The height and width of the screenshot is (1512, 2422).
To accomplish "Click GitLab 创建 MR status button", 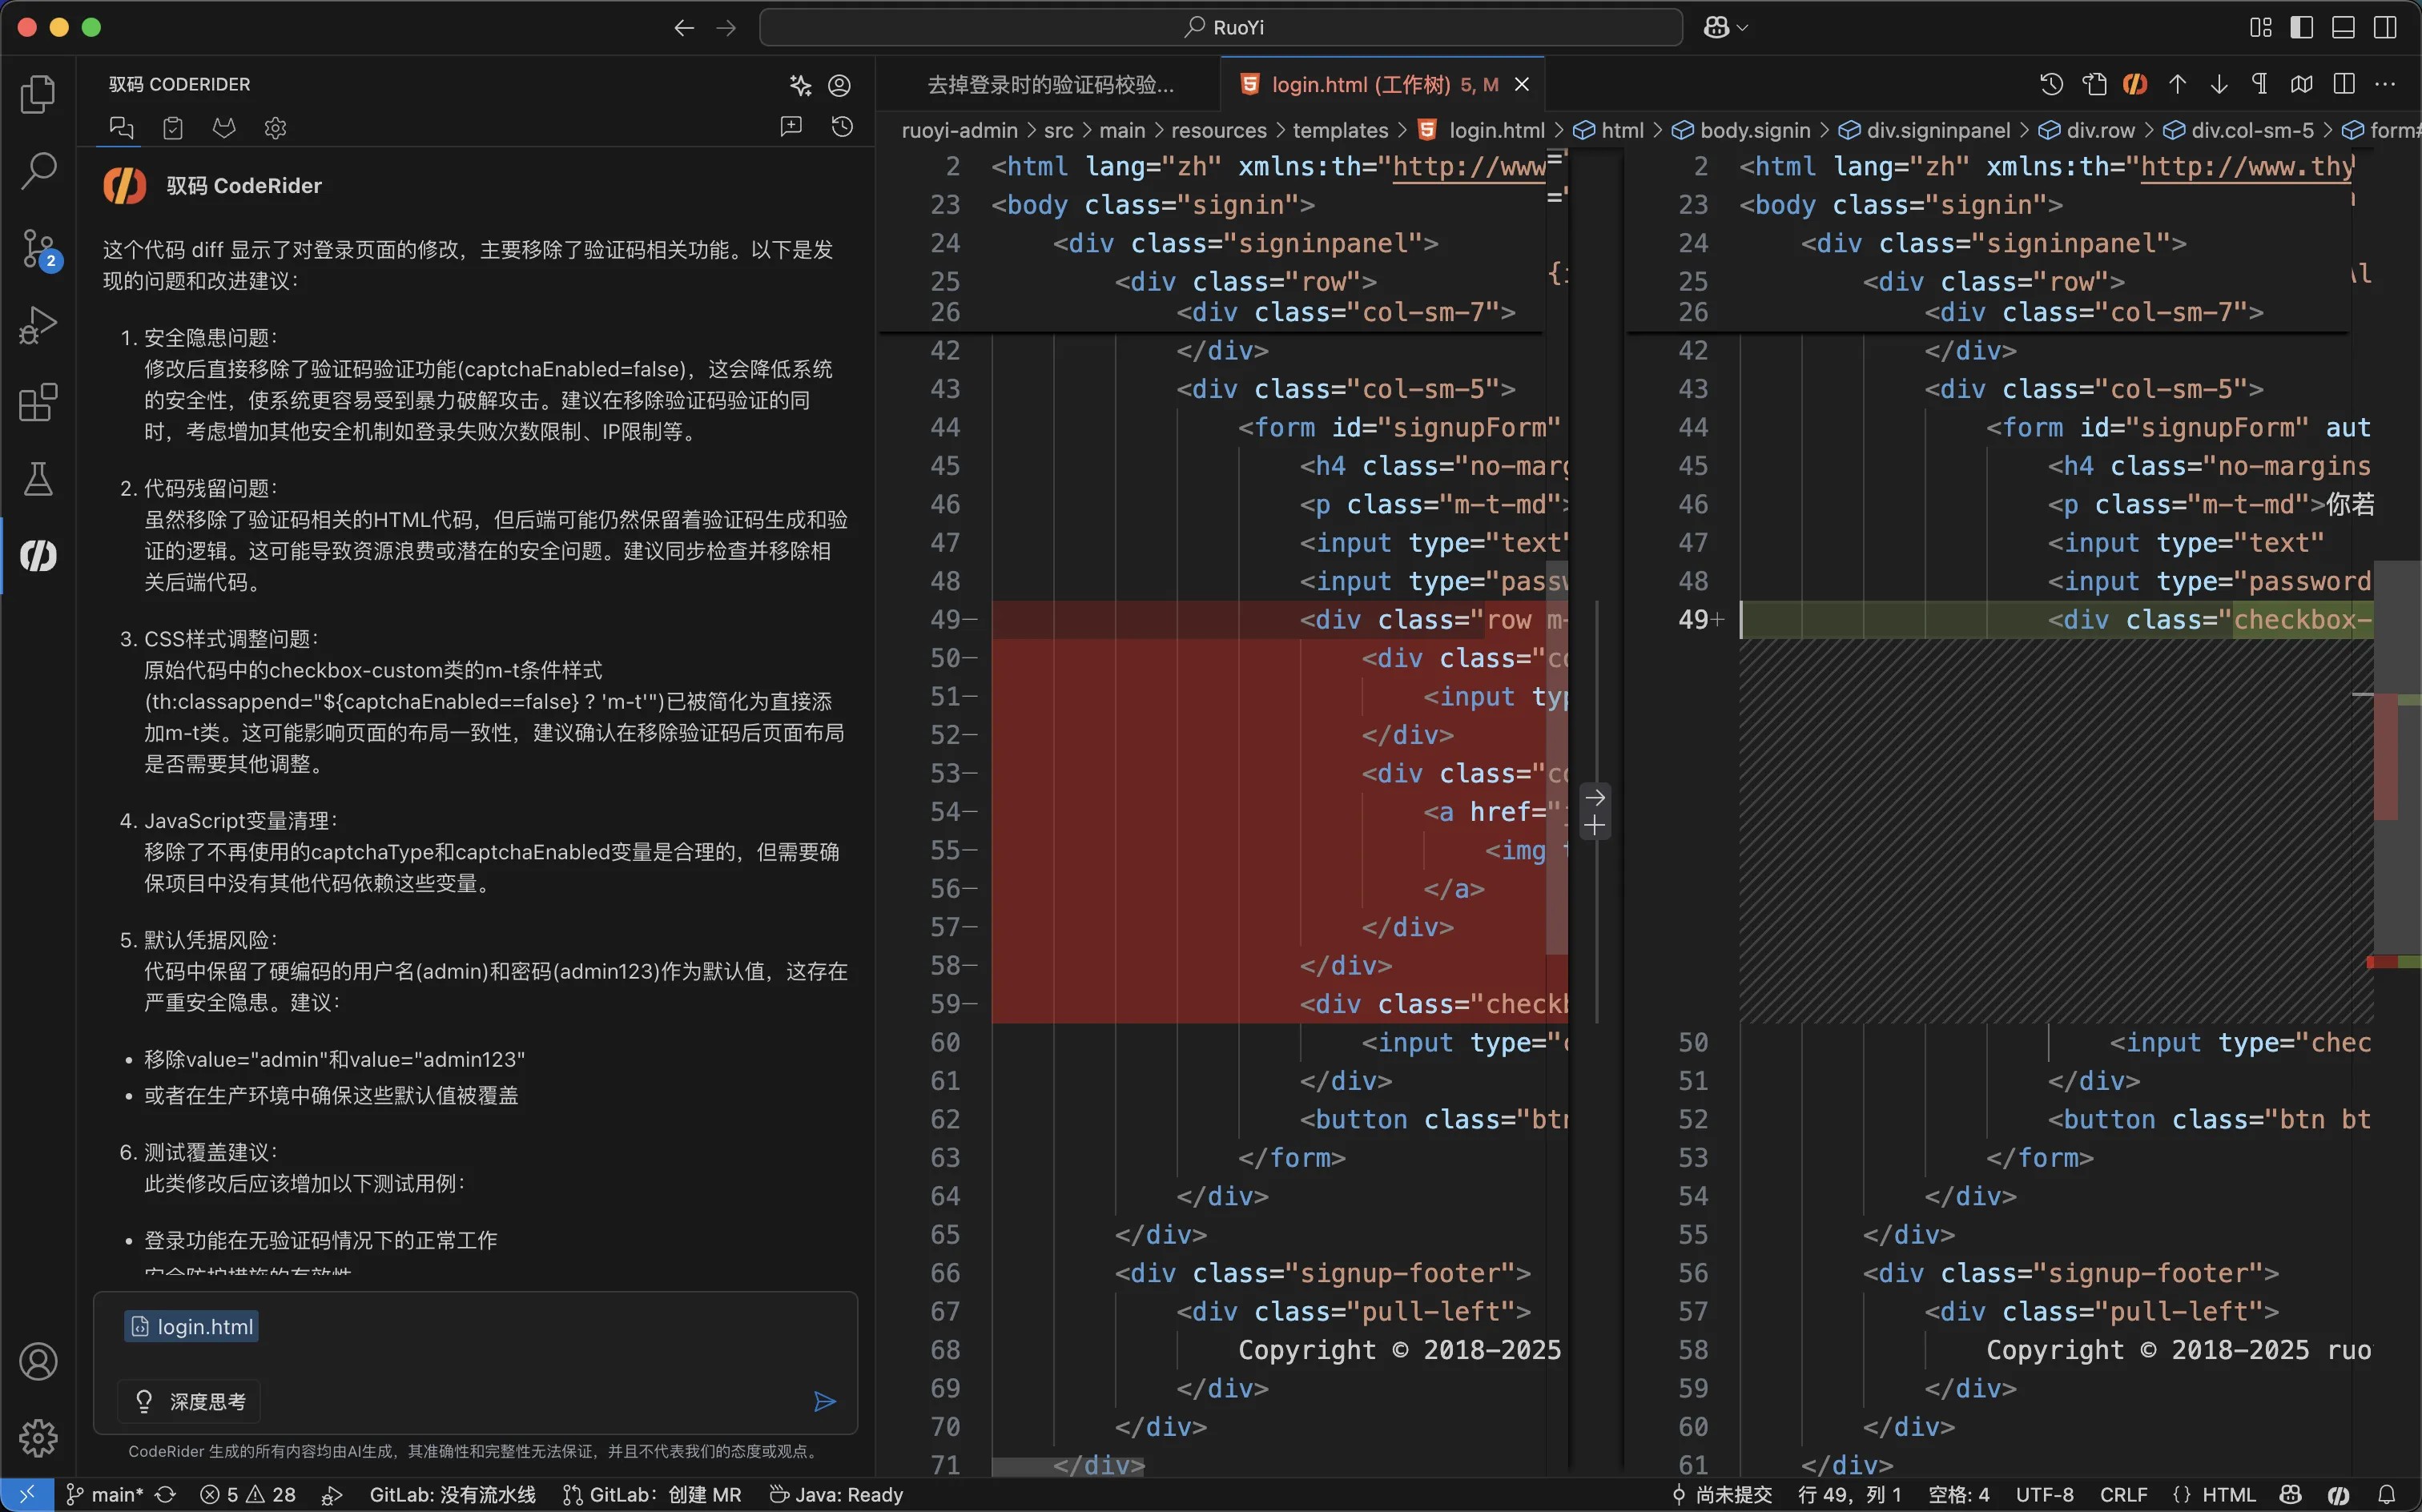I will point(652,1494).
